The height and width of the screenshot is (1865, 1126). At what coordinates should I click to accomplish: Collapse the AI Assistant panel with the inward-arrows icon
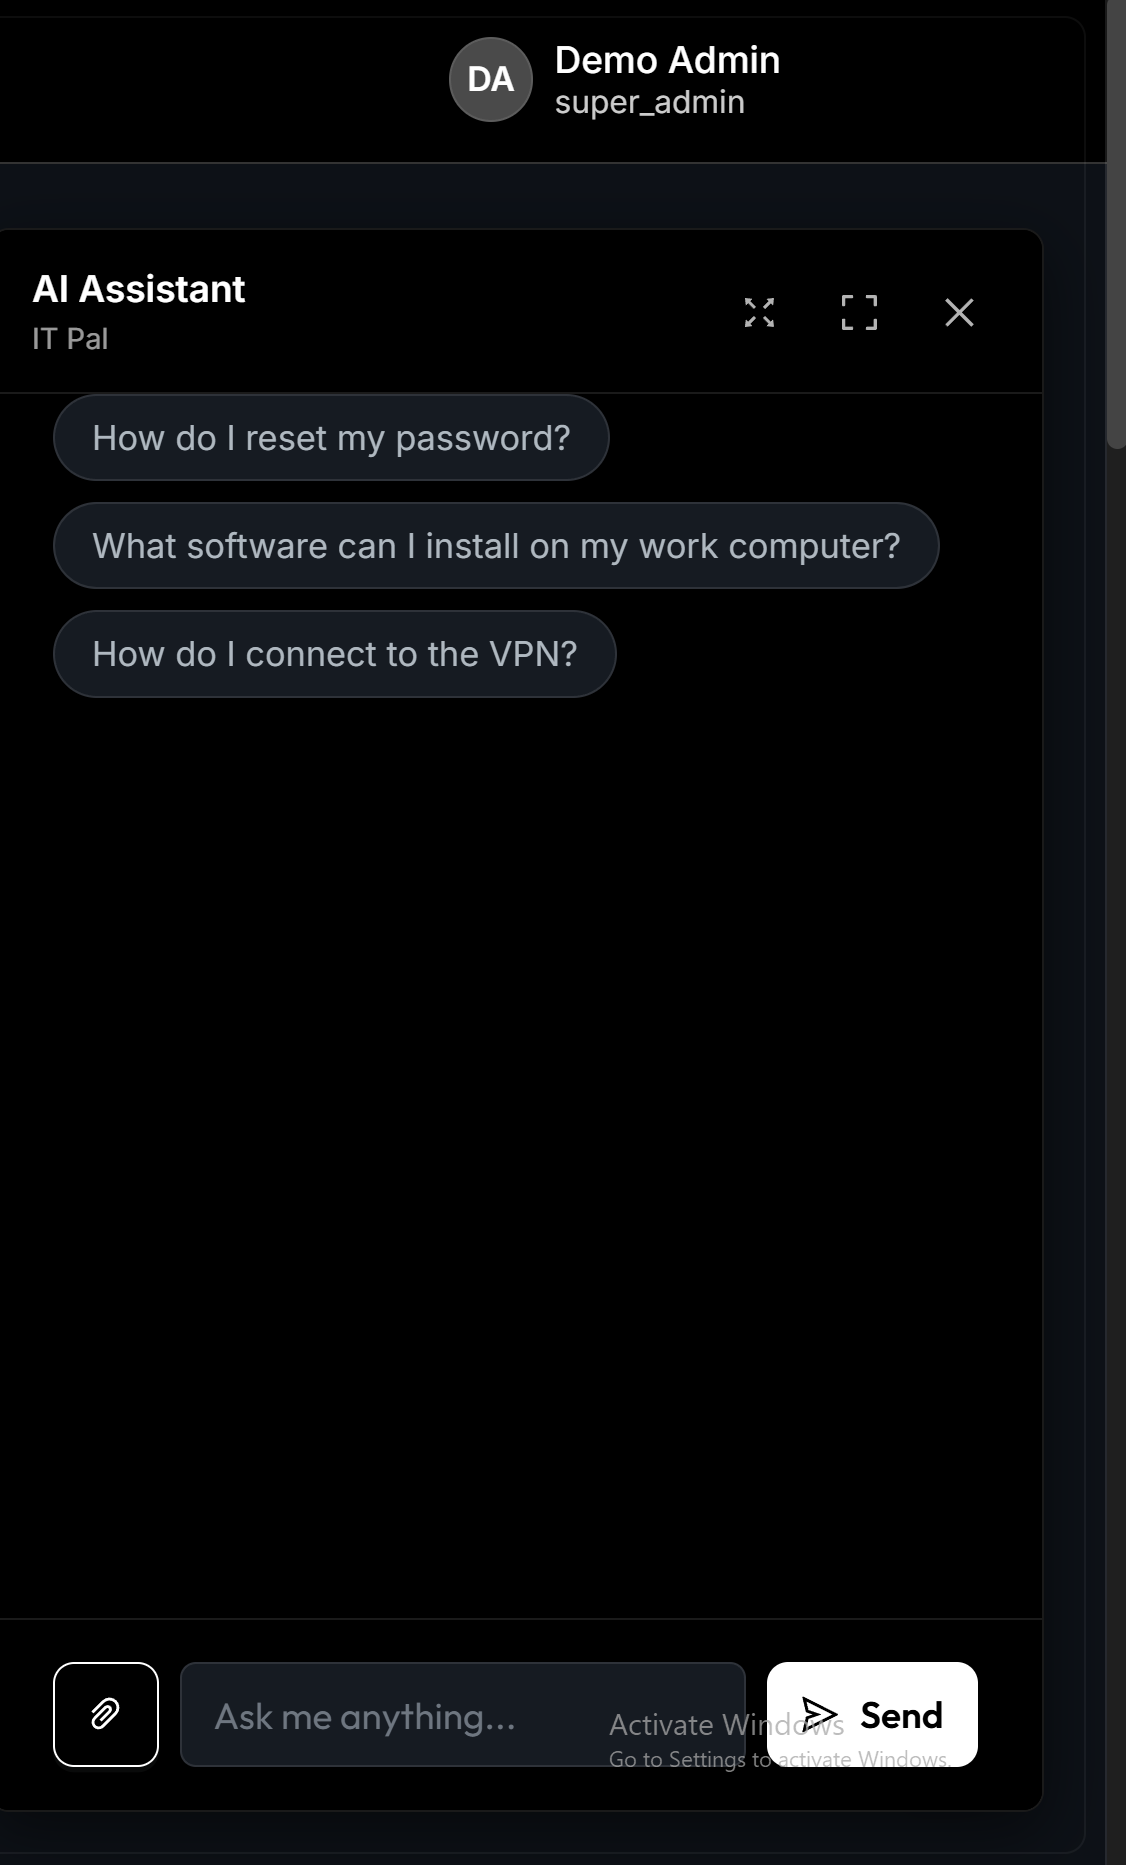point(760,313)
